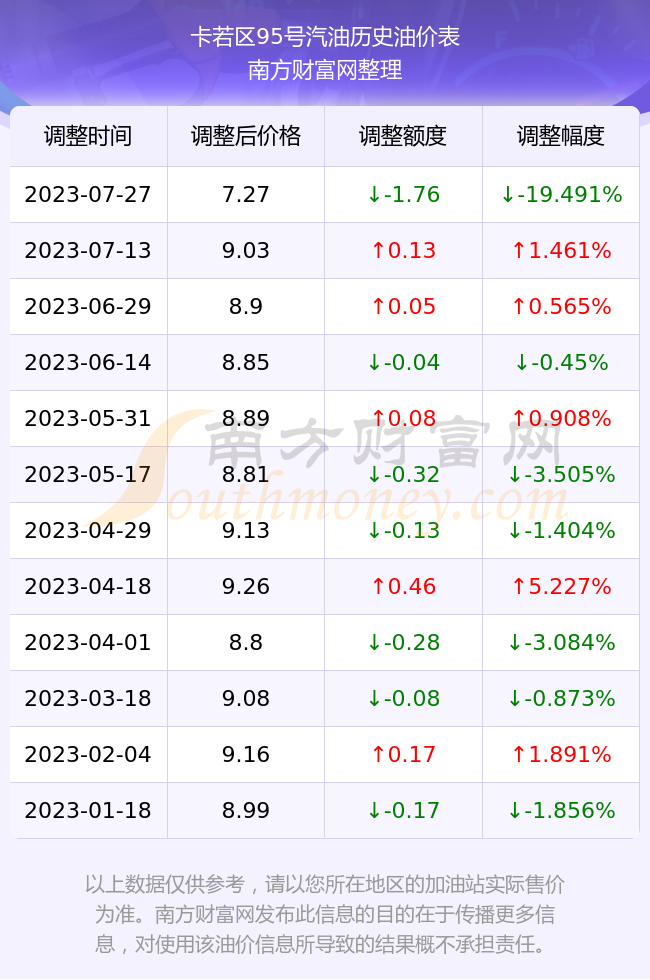650x980 pixels.
Task: Click the price 8.85 cell
Action: 246,362
